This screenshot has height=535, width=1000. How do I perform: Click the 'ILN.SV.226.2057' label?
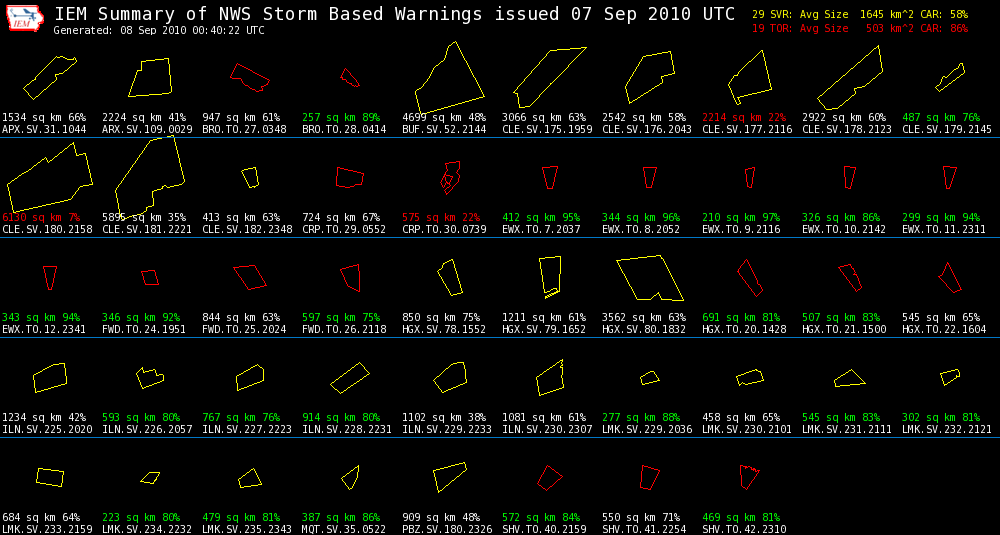147,430
